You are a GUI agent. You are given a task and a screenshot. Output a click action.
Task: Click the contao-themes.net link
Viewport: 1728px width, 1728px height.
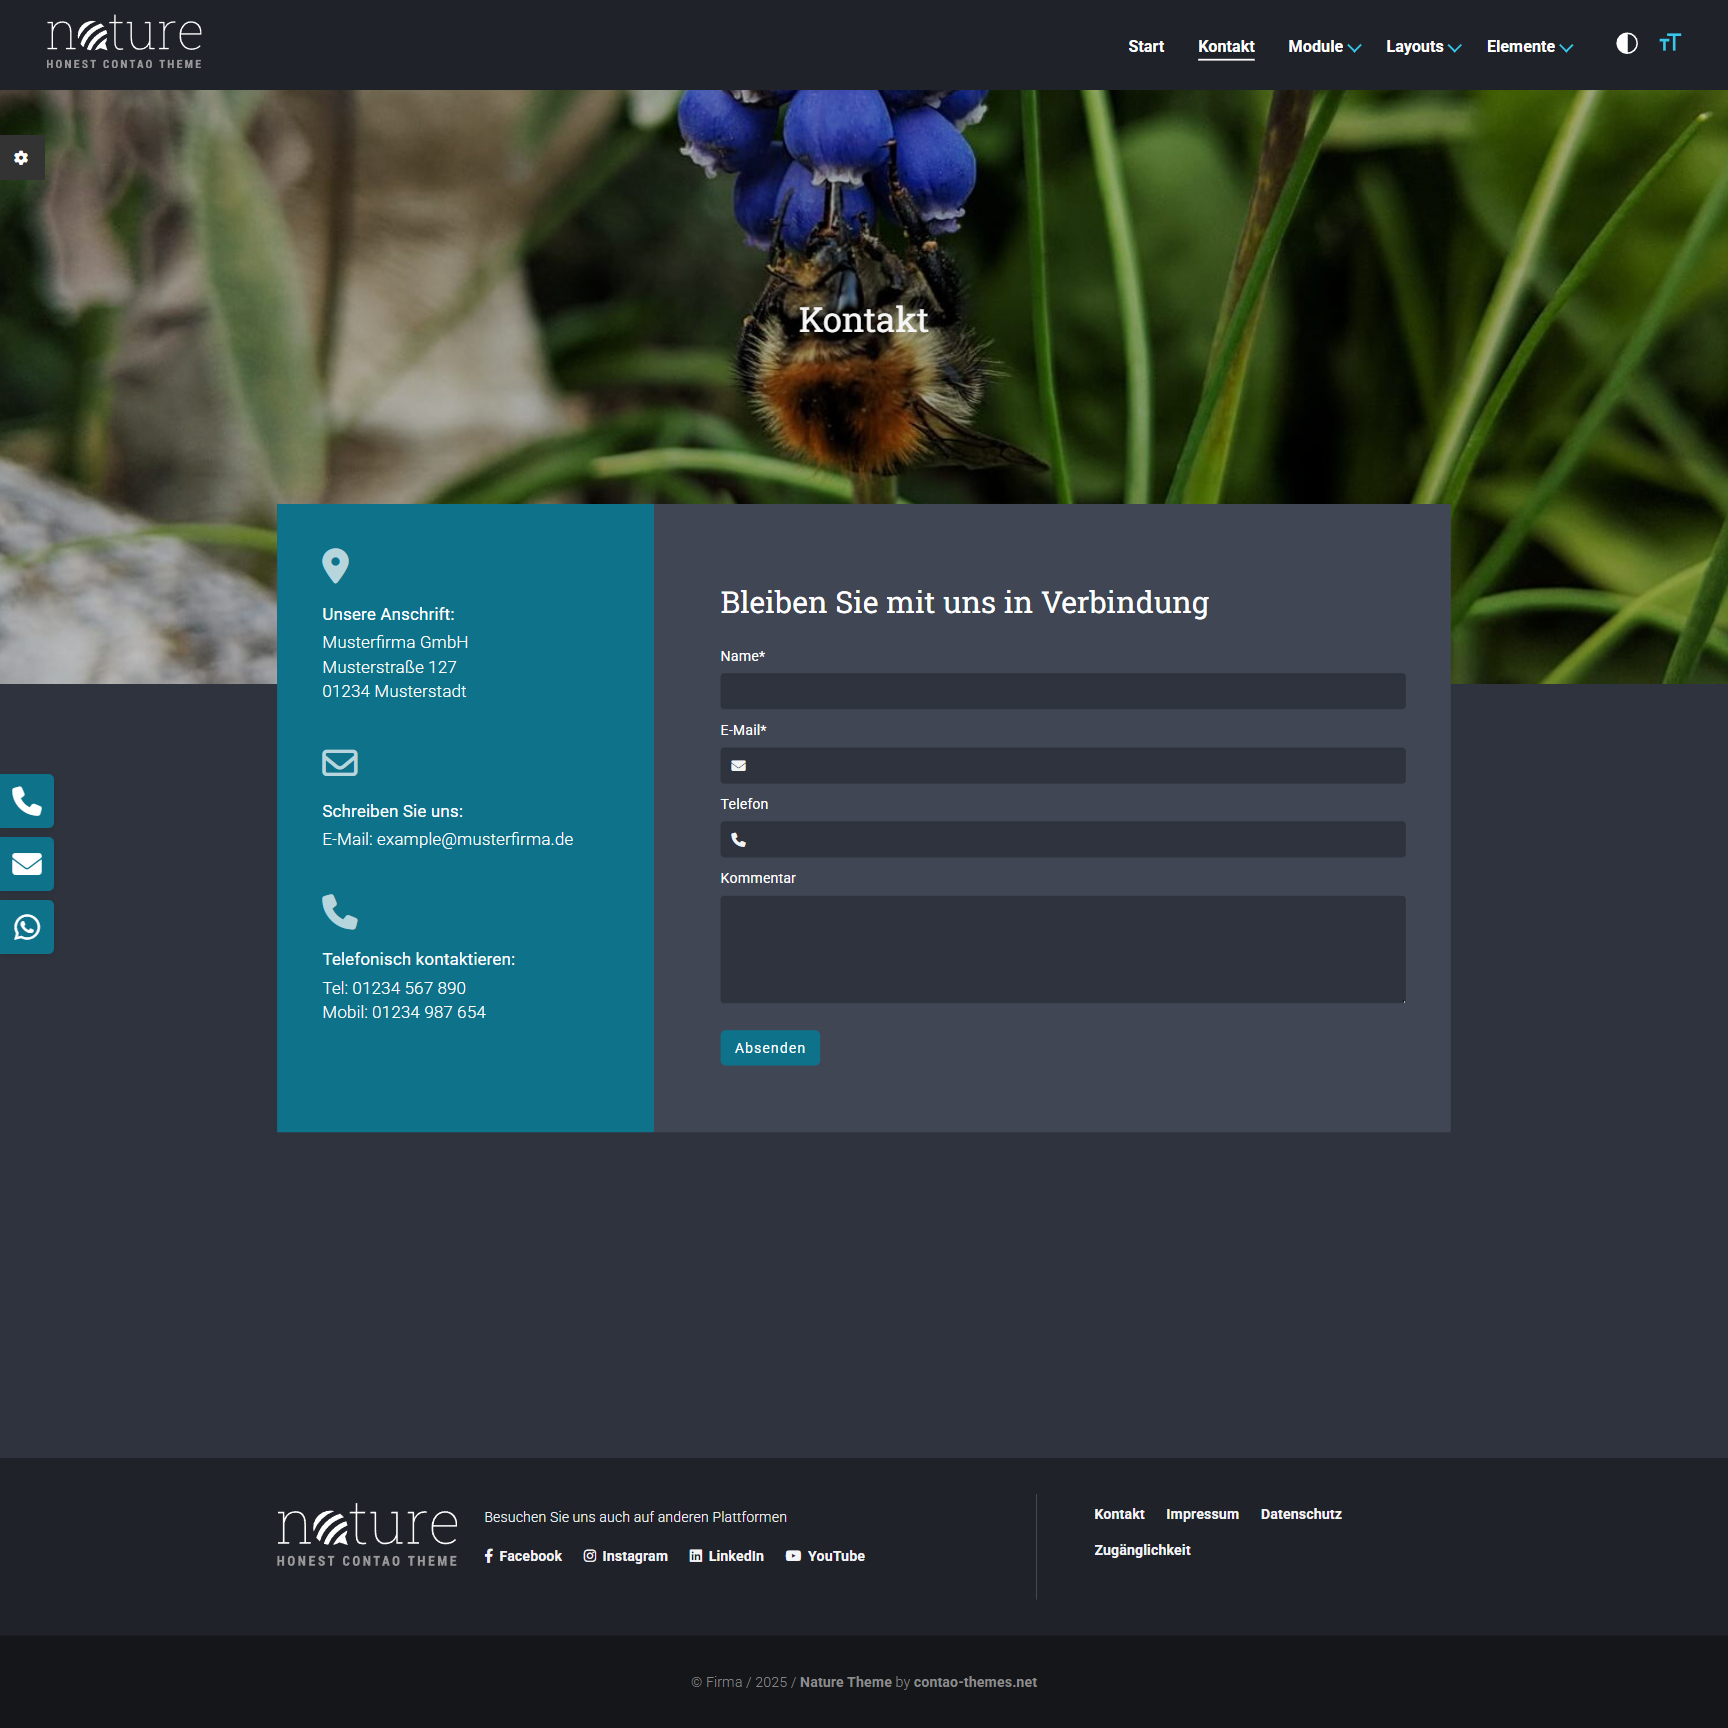[975, 1682]
